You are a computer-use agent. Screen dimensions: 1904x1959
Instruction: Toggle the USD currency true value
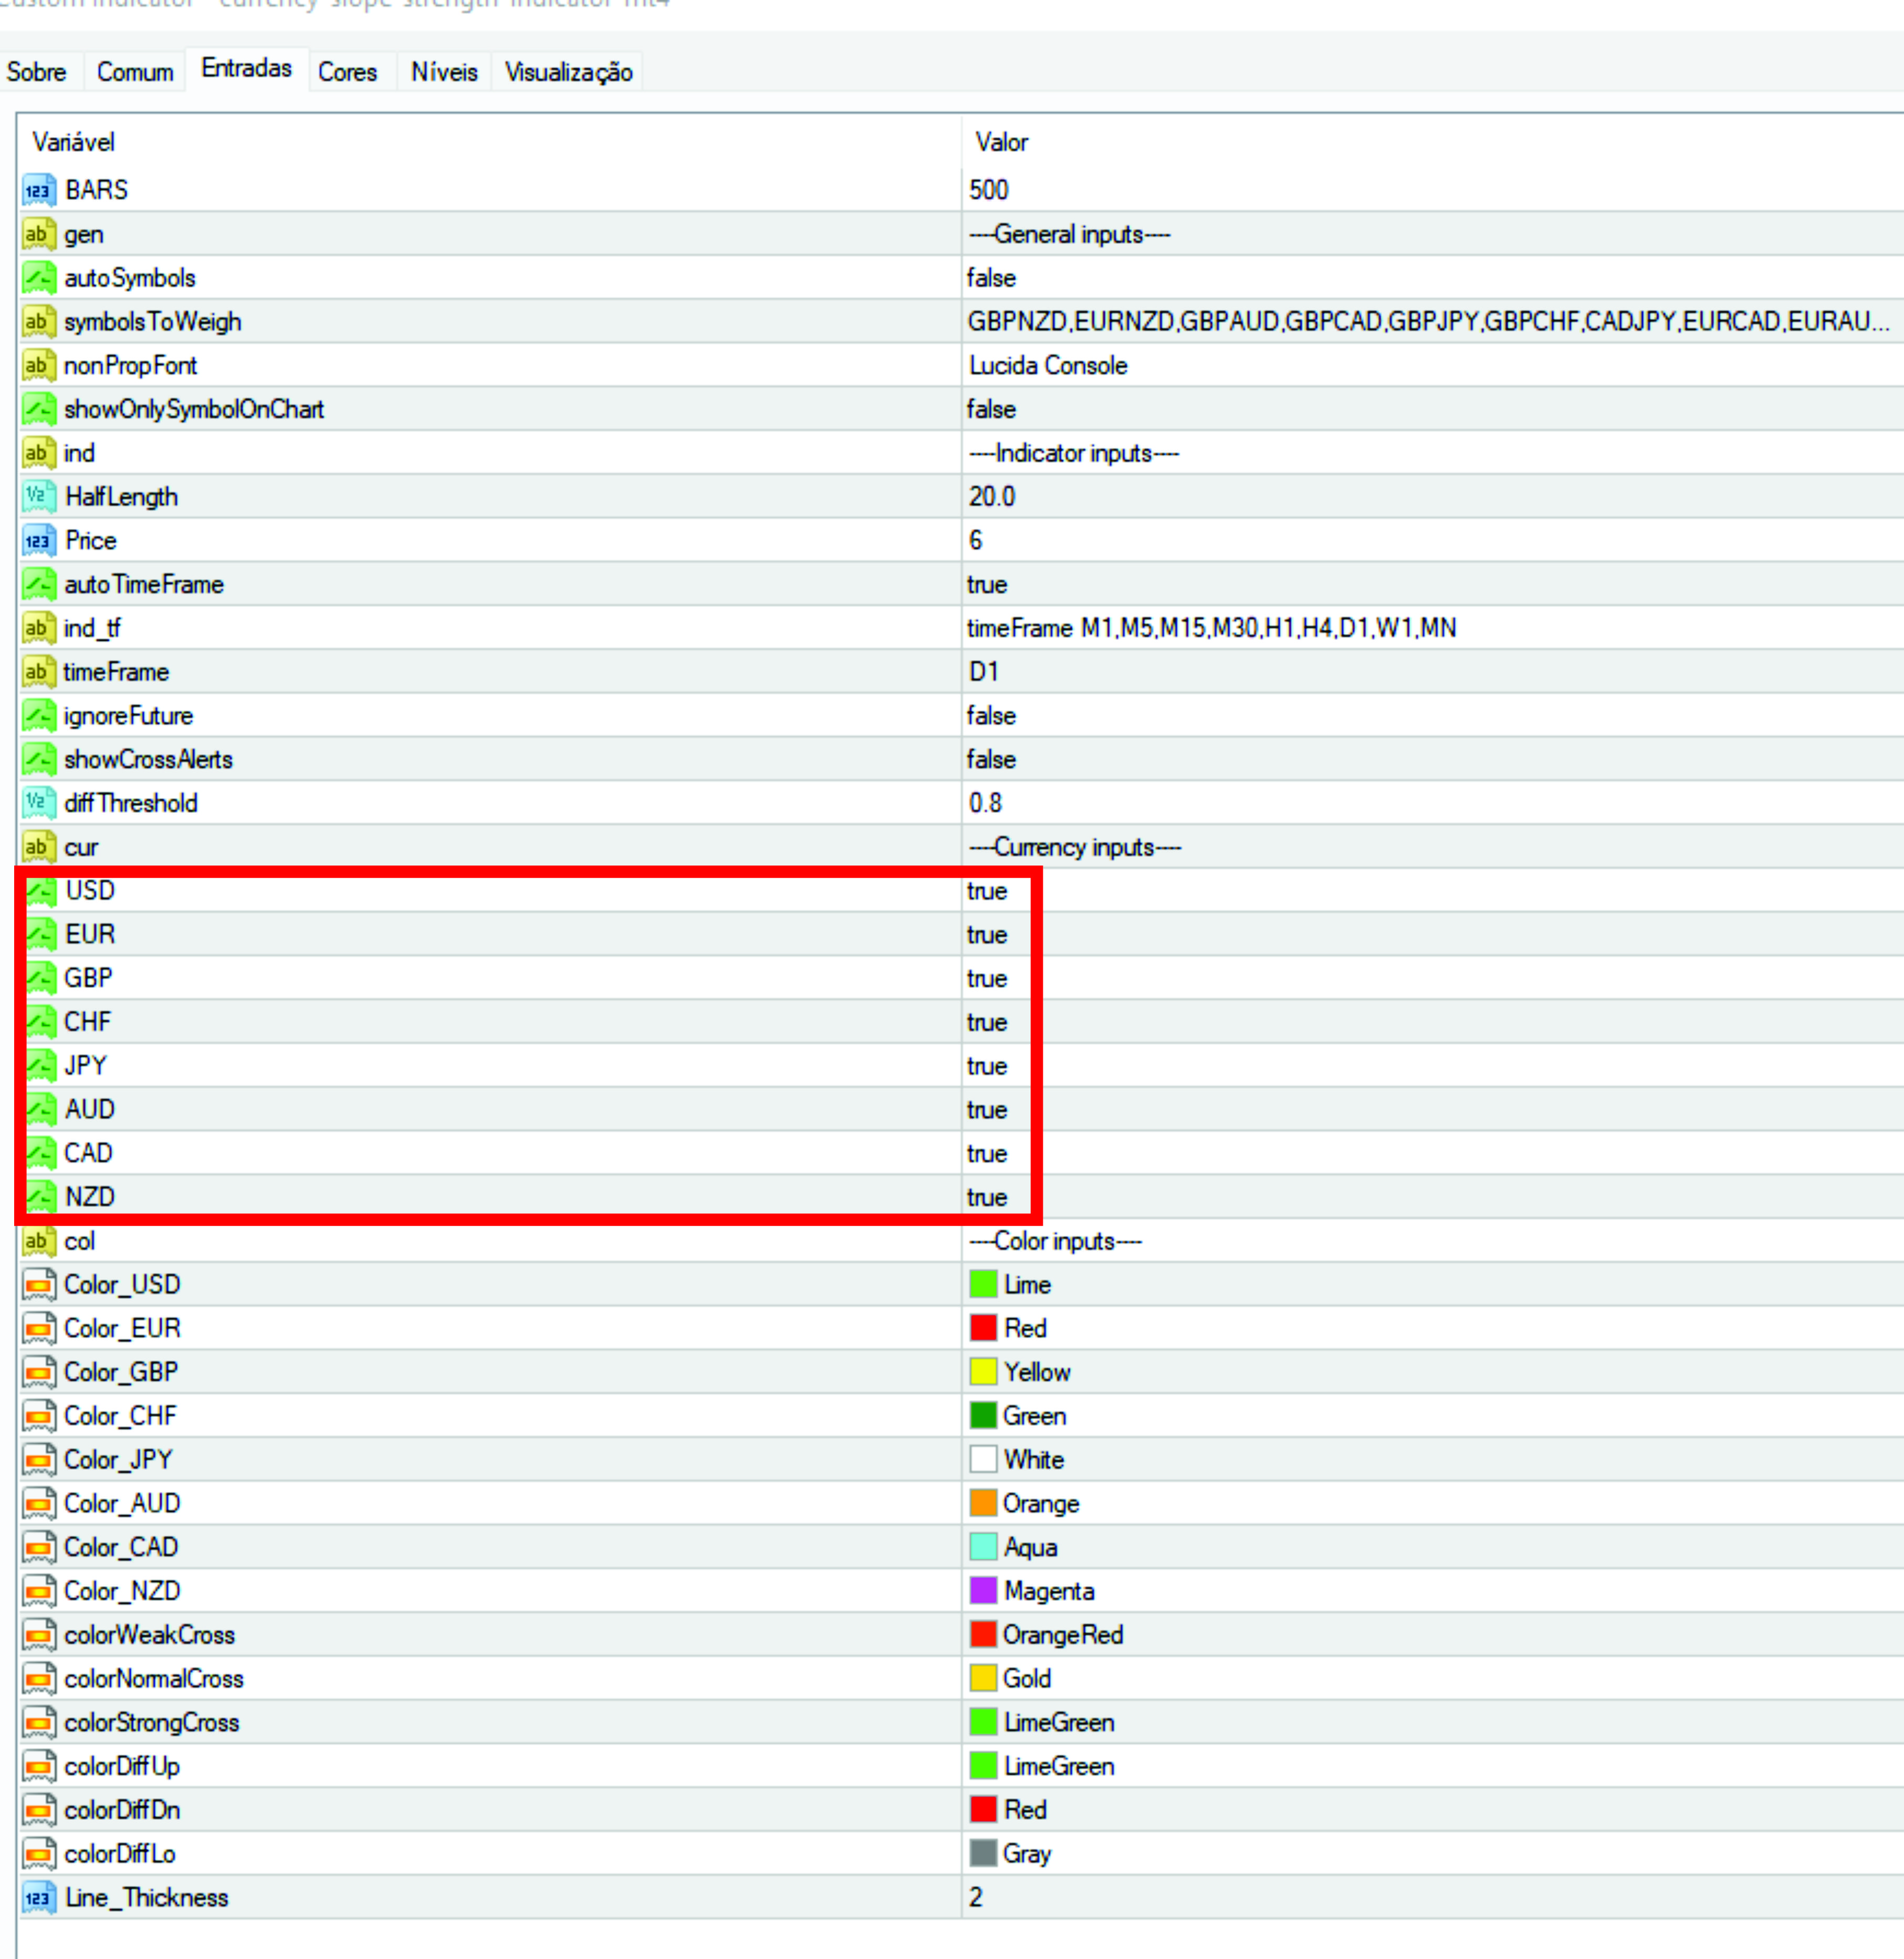click(x=987, y=891)
